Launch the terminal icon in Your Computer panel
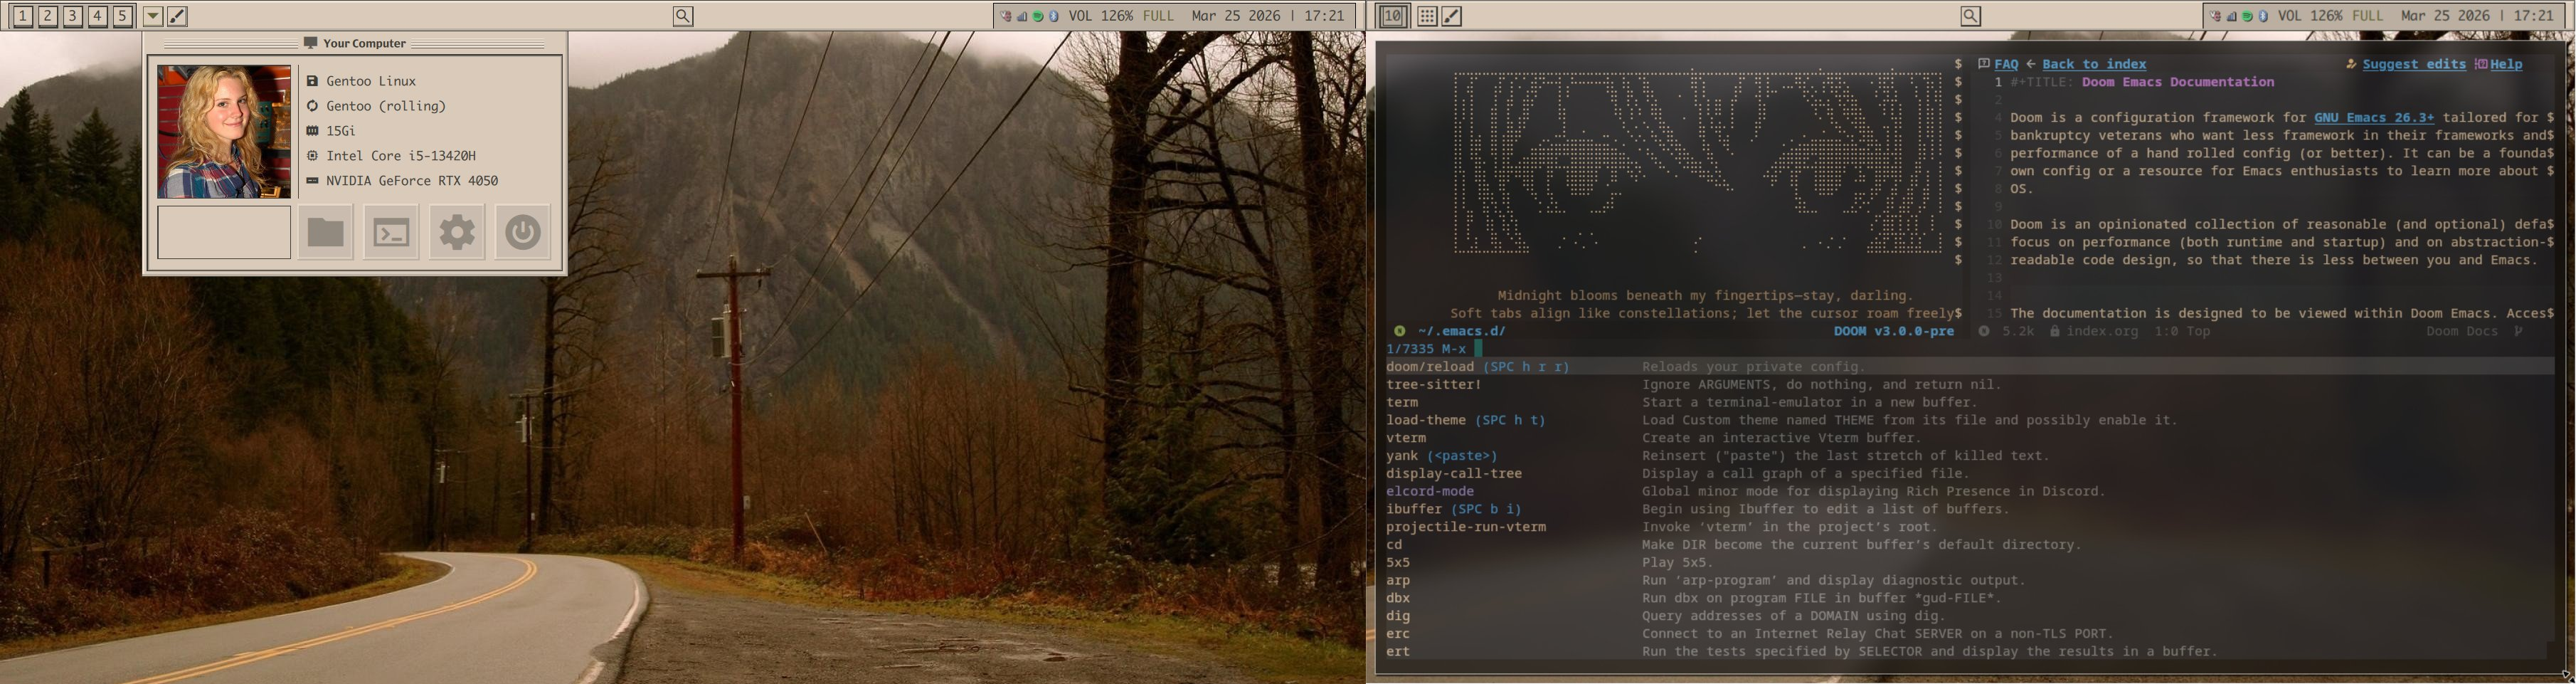Screen dimensions: 2576x684 tap(391, 232)
